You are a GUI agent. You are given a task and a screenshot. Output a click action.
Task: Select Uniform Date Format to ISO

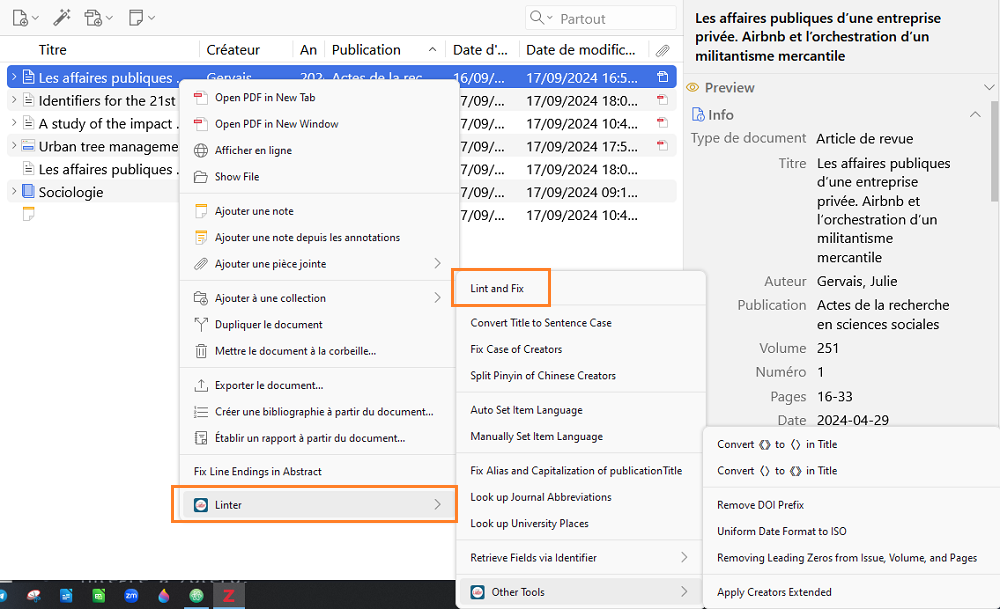[782, 531]
